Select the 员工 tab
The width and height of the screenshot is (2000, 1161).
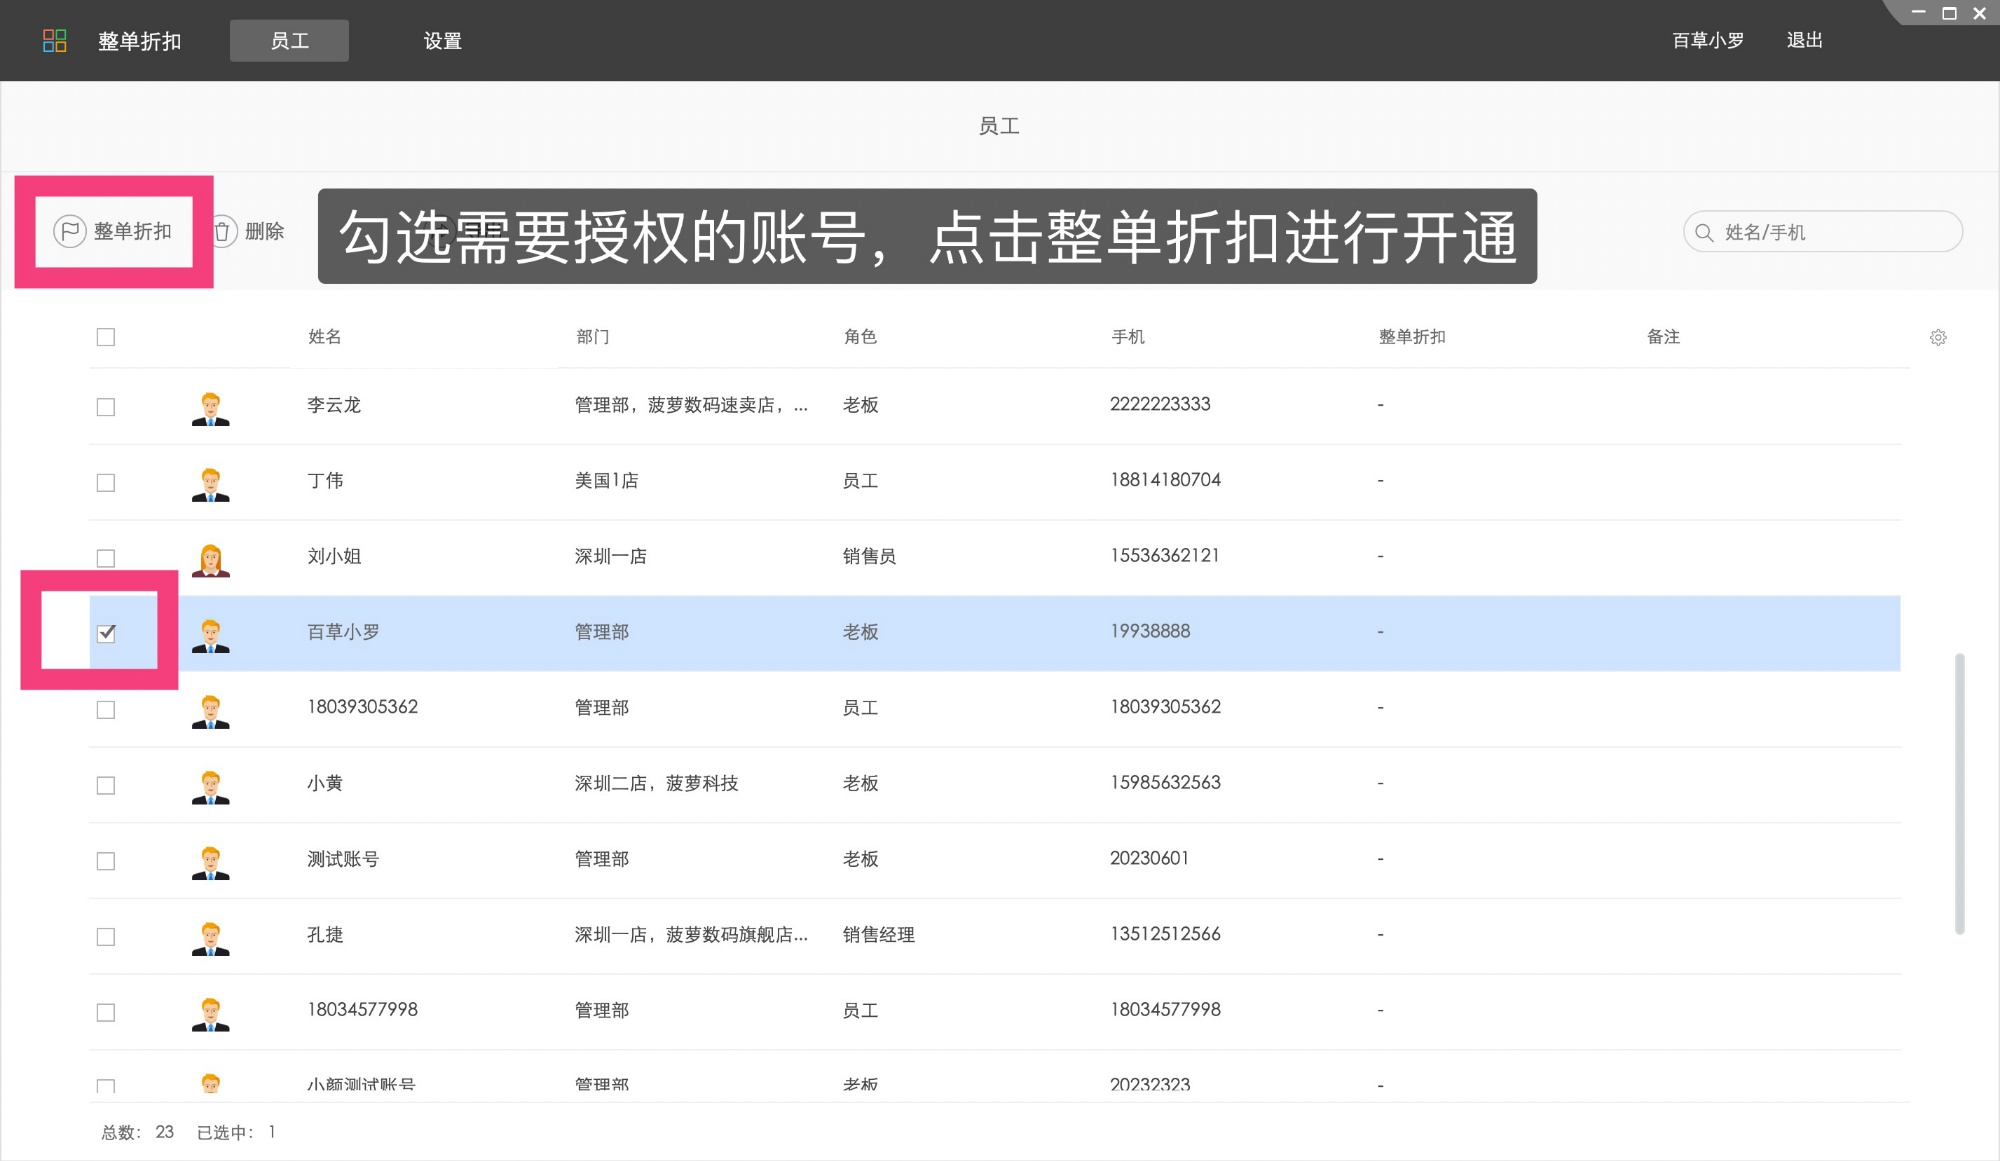point(289,40)
